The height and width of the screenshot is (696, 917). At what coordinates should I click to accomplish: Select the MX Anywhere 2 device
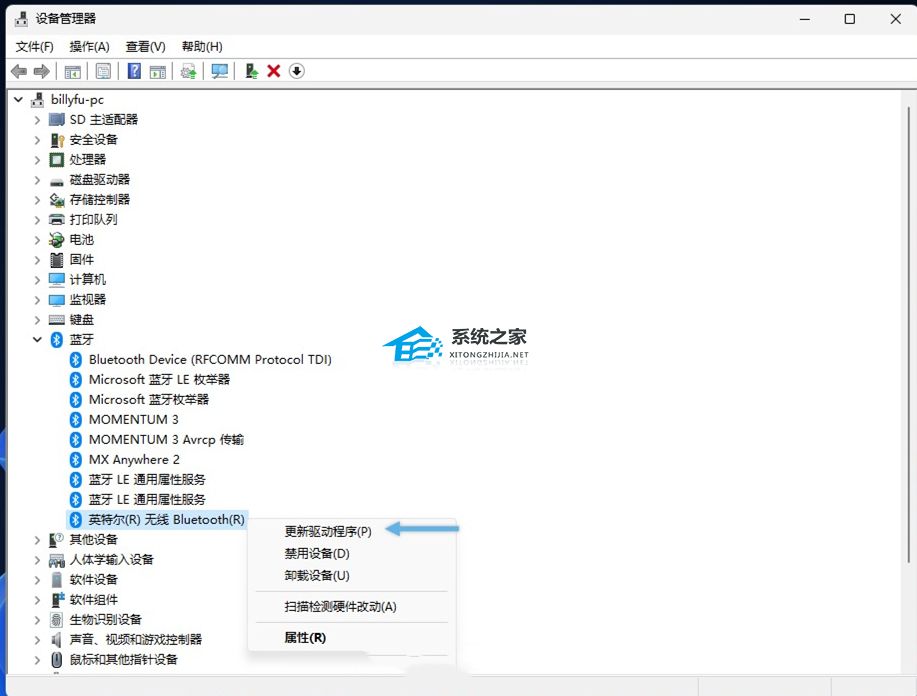(x=135, y=459)
